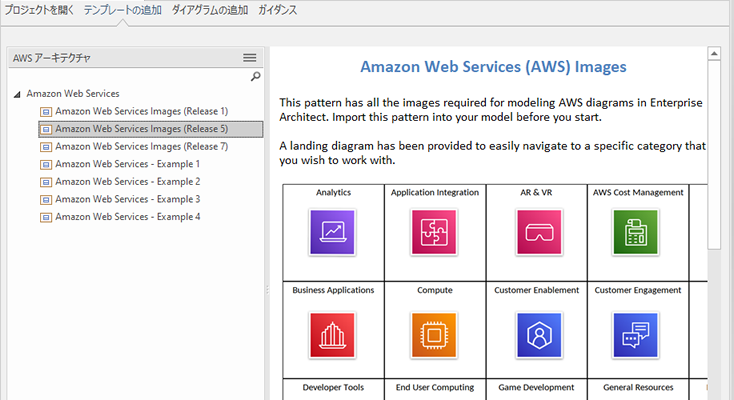The width and height of the screenshot is (734, 400).
Task: Click the Customer Enablement icon
Action: (x=539, y=335)
